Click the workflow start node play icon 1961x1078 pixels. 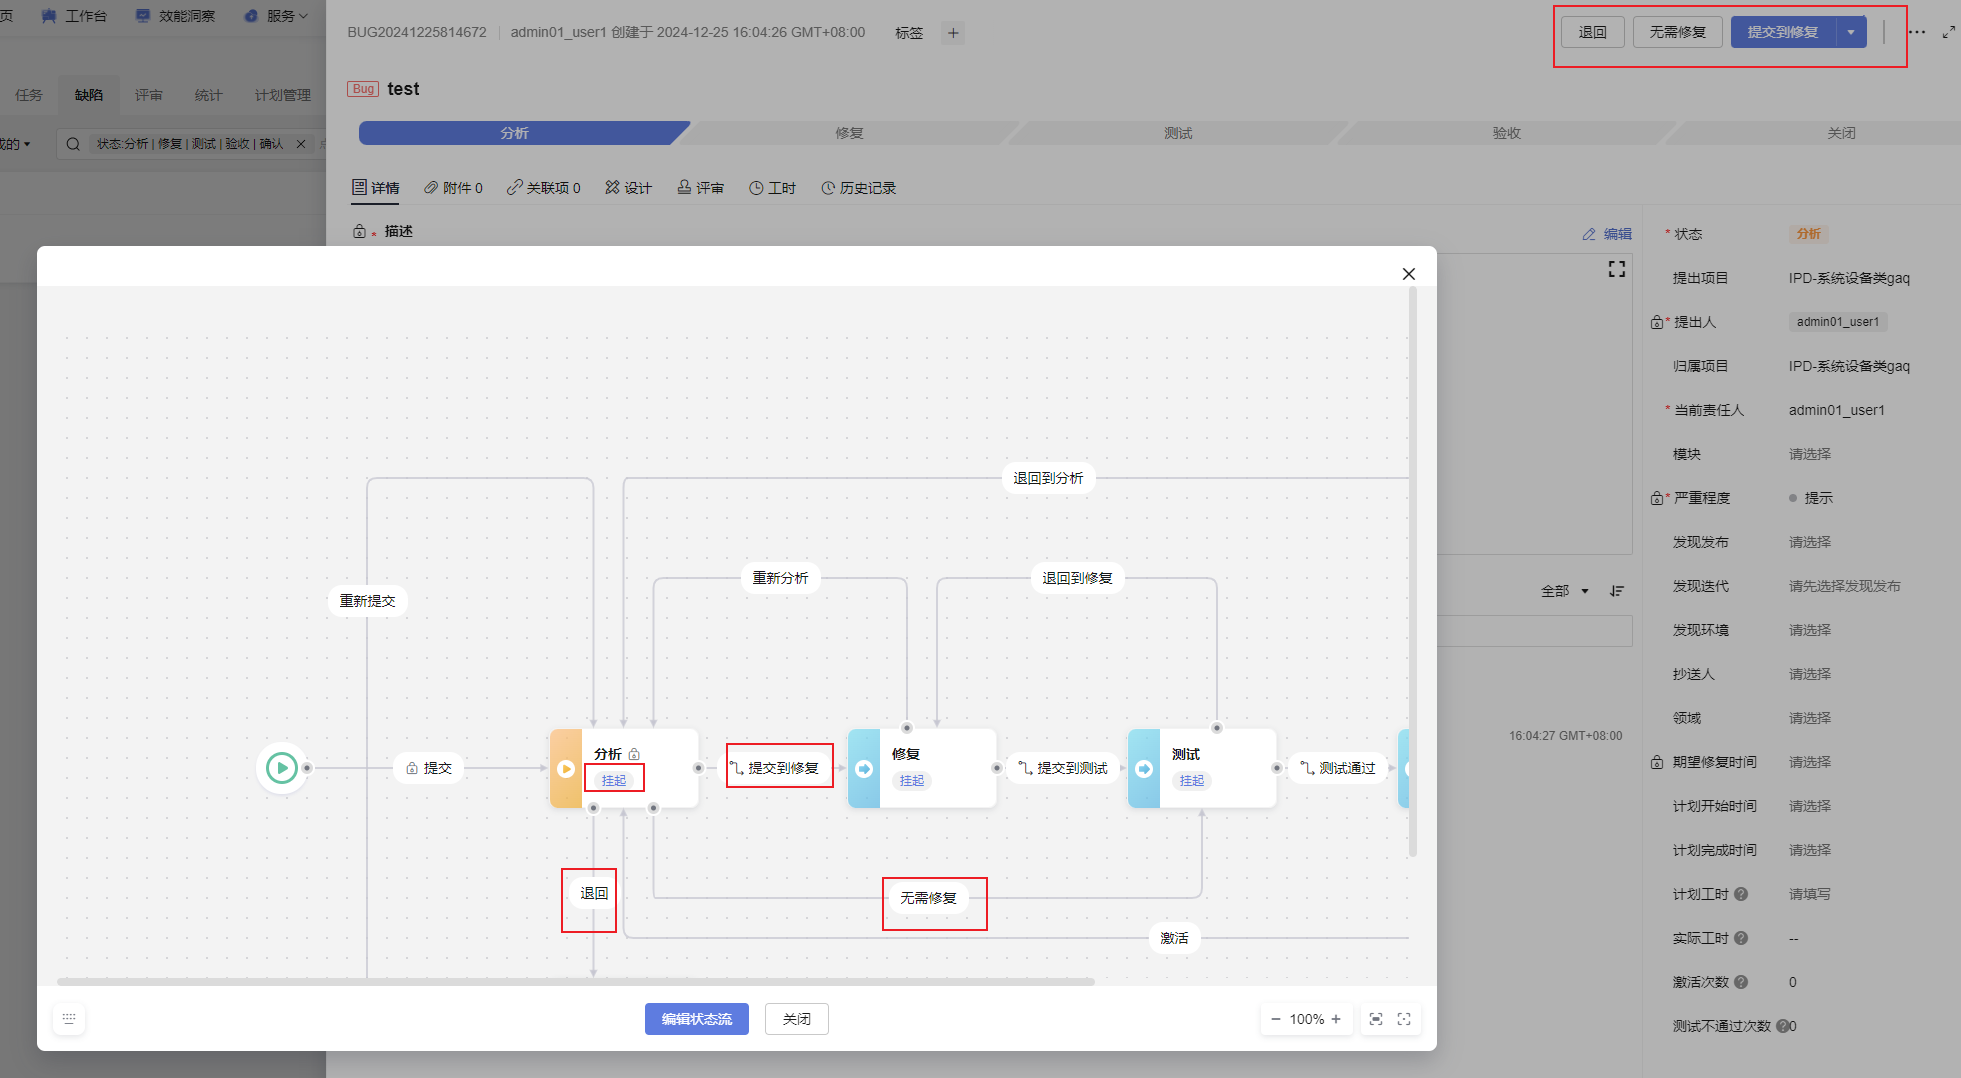(x=282, y=768)
